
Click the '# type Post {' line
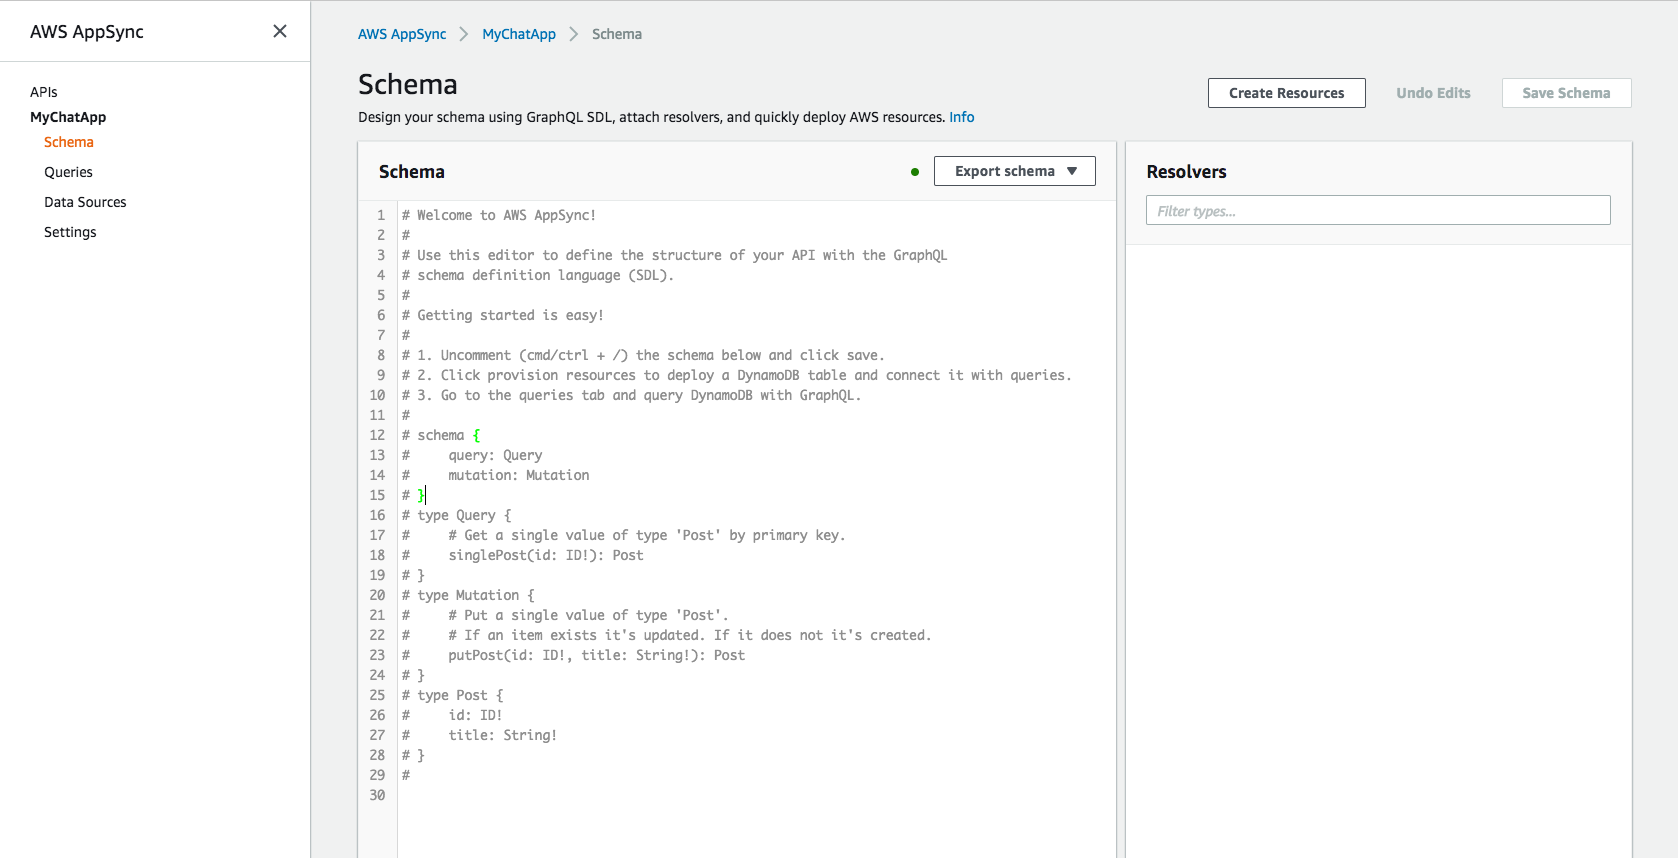[x=452, y=695]
